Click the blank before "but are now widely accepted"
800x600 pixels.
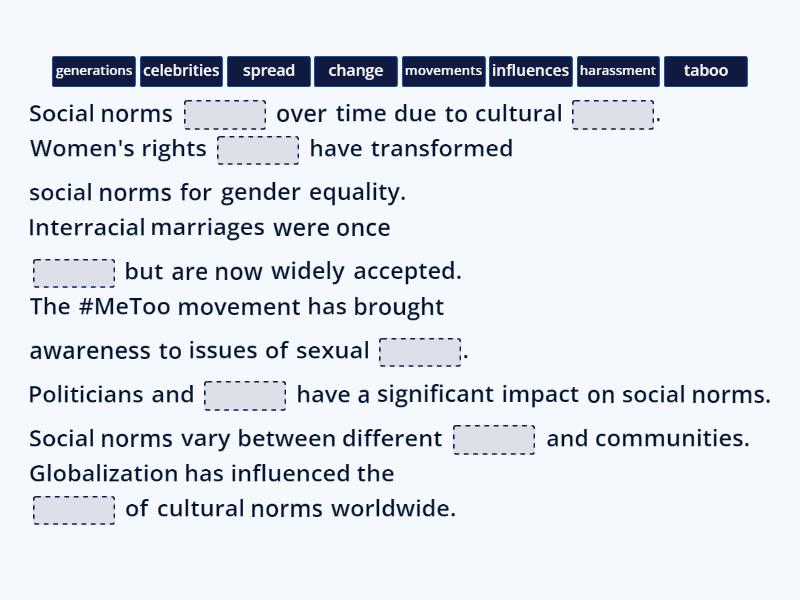[73, 271]
